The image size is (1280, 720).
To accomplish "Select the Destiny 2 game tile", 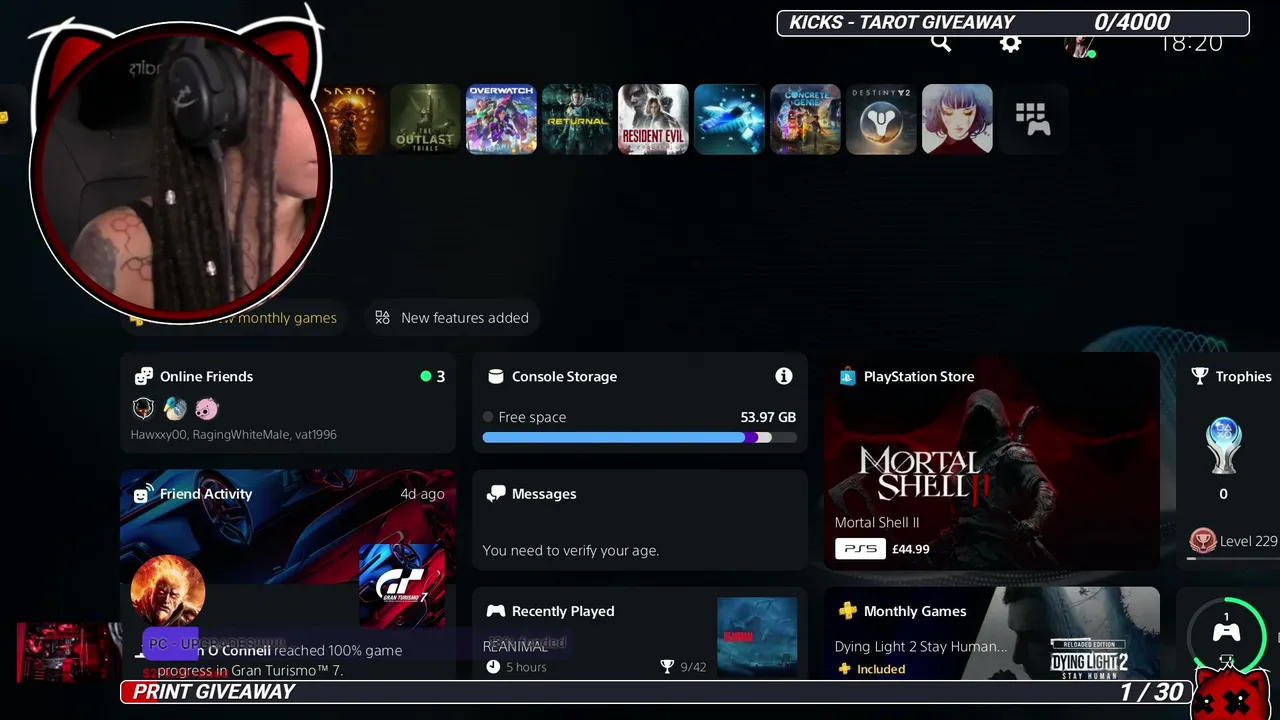I will click(x=881, y=119).
